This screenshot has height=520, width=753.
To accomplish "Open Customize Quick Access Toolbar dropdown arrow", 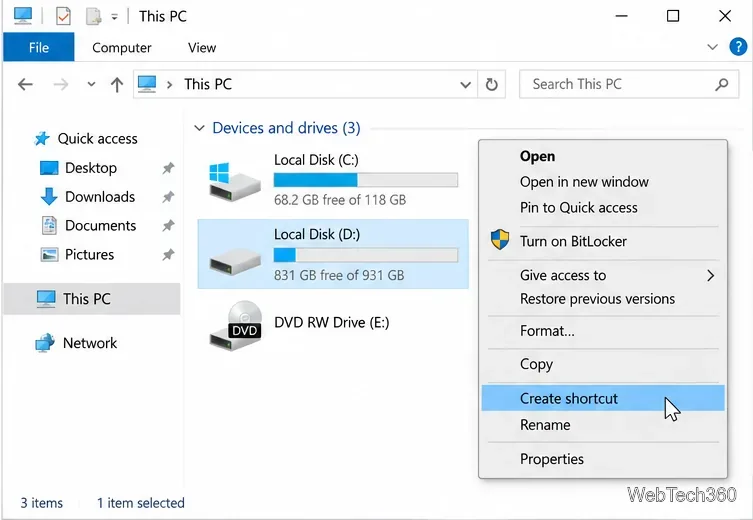I will [x=114, y=17].
